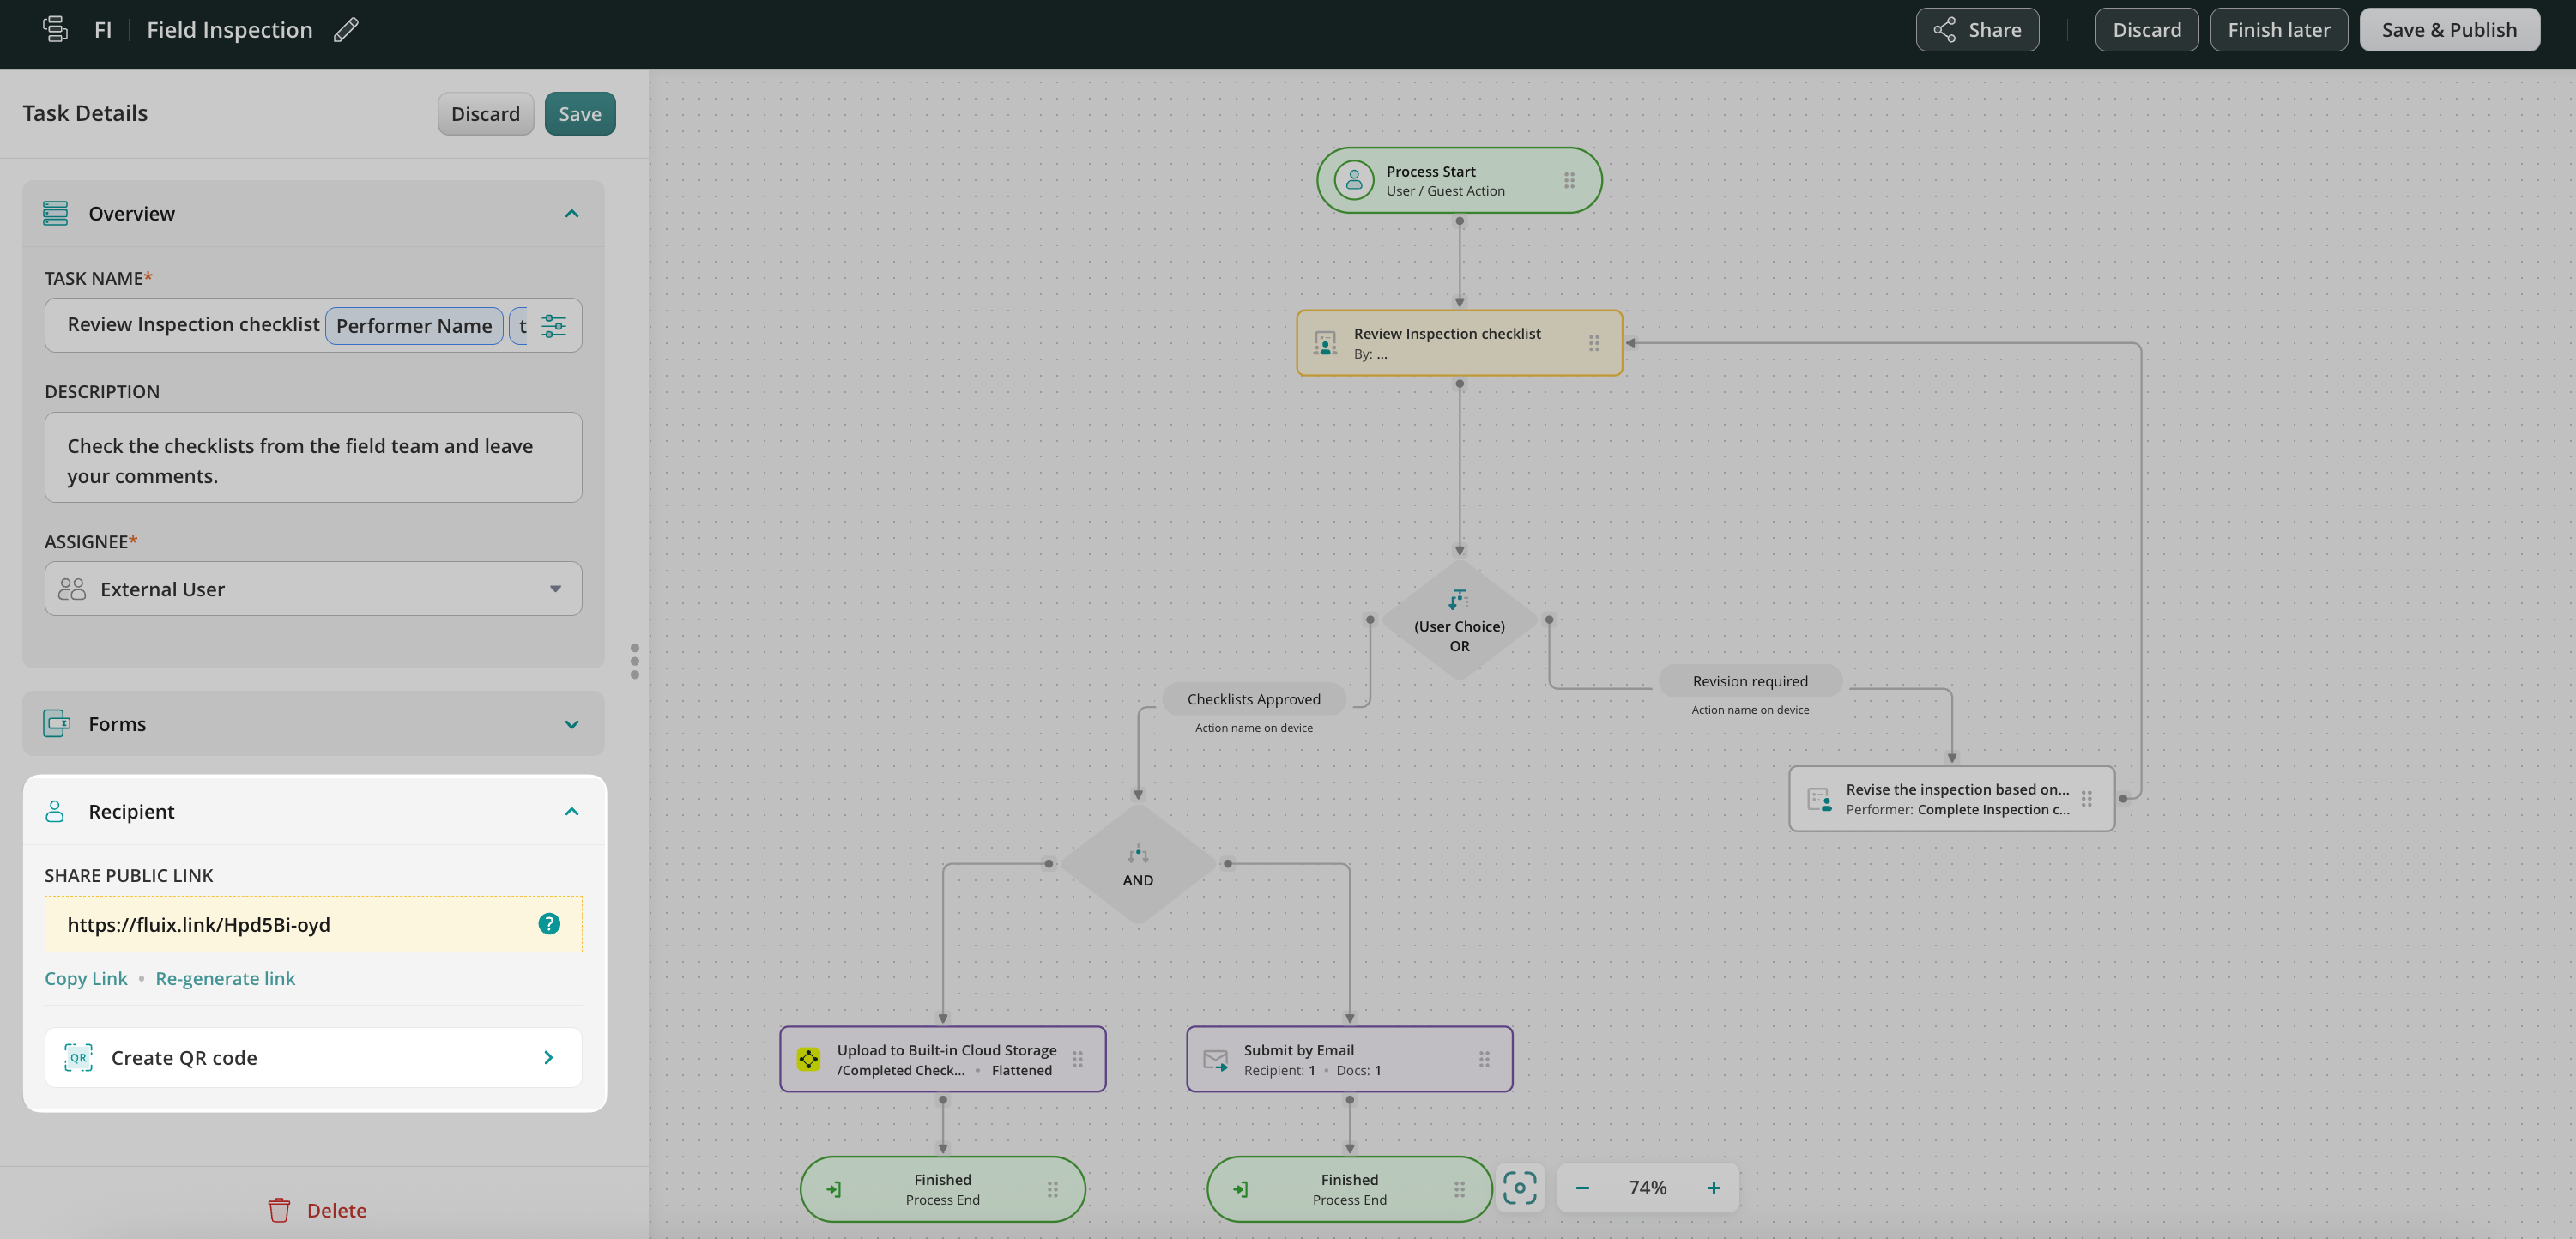Screen dimensions: 2576x1239
Task: Zoom in with the plus button
Action: coord(1713,1188)
